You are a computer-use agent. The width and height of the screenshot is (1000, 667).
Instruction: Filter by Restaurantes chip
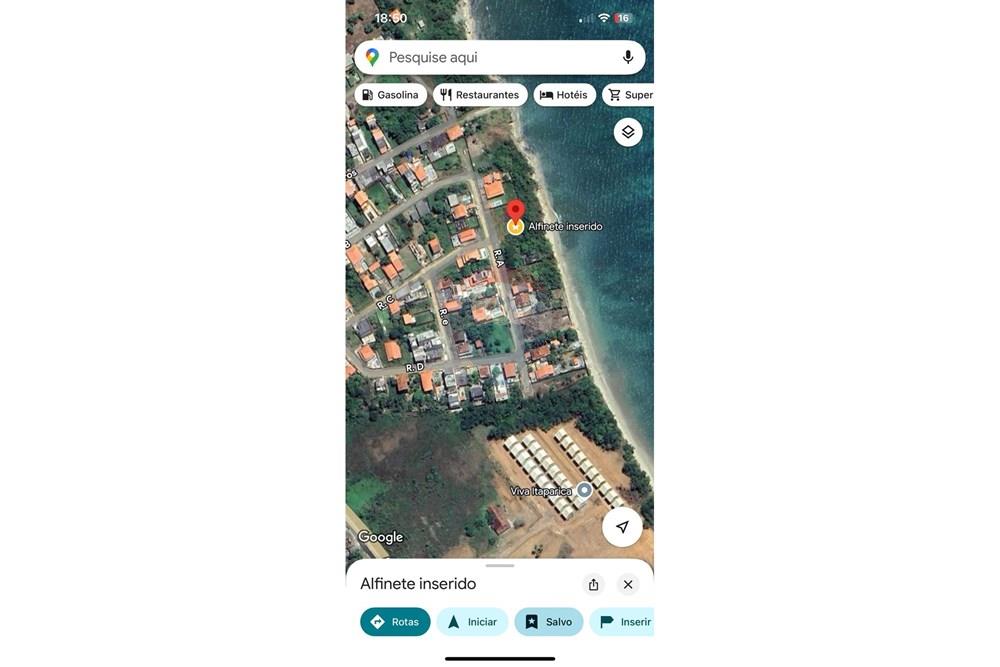(479, 95)
